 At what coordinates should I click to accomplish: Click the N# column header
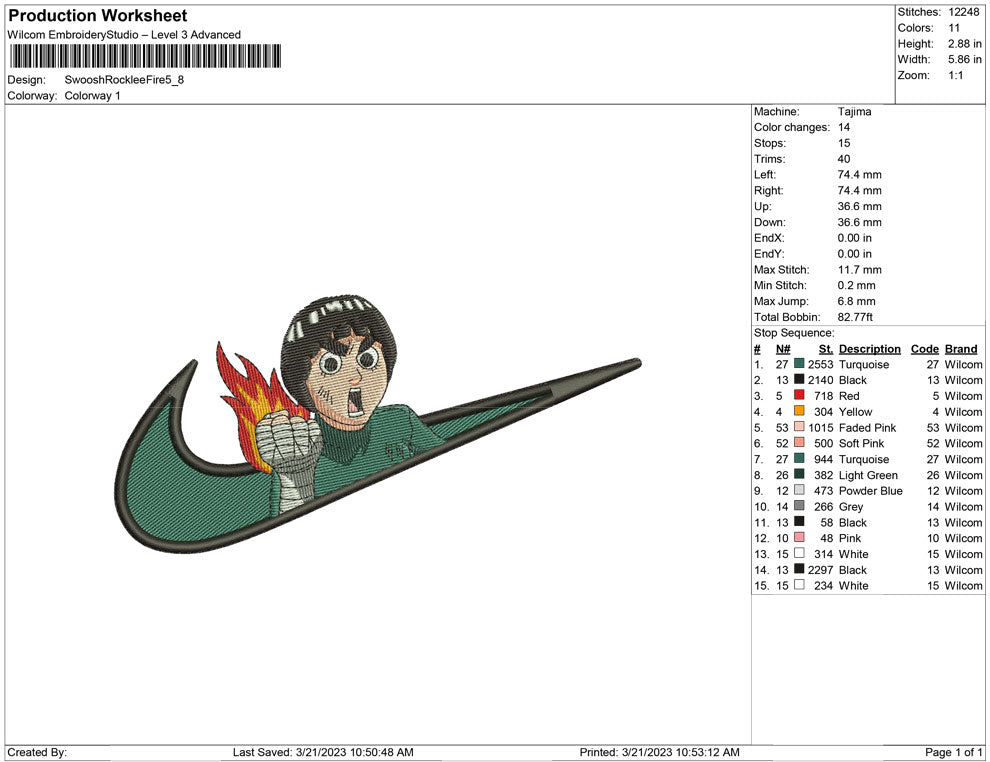click(x=783, y=349)
